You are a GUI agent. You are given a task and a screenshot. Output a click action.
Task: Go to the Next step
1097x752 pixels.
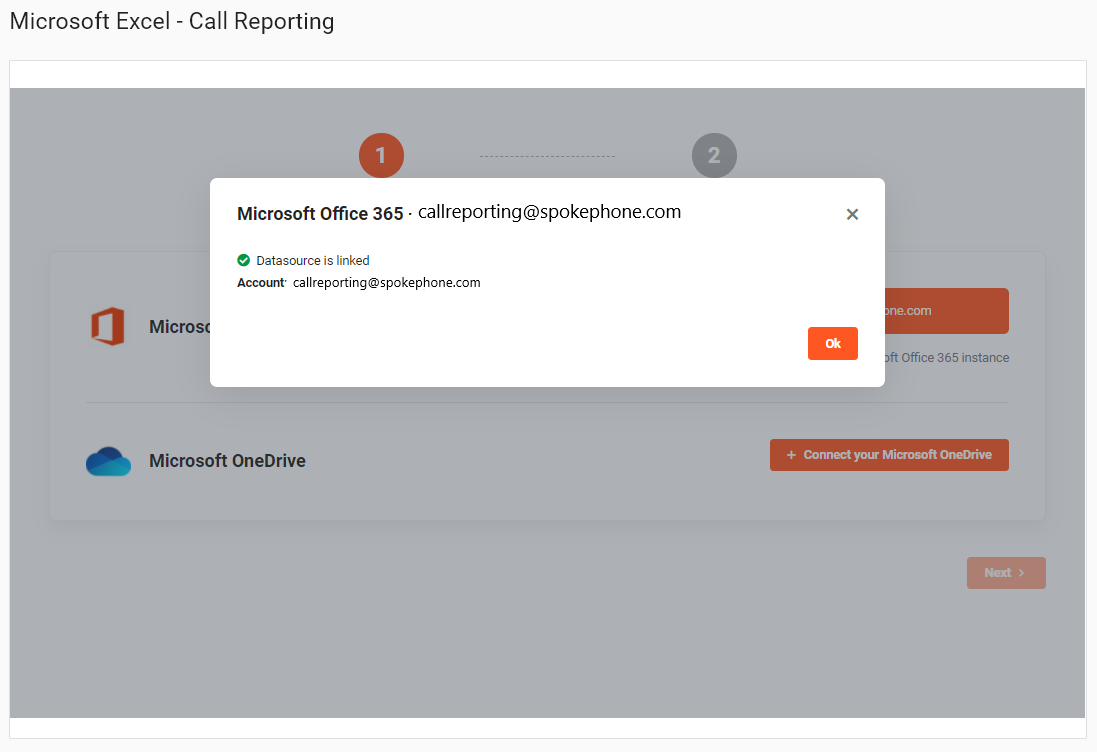[1006, 573]
